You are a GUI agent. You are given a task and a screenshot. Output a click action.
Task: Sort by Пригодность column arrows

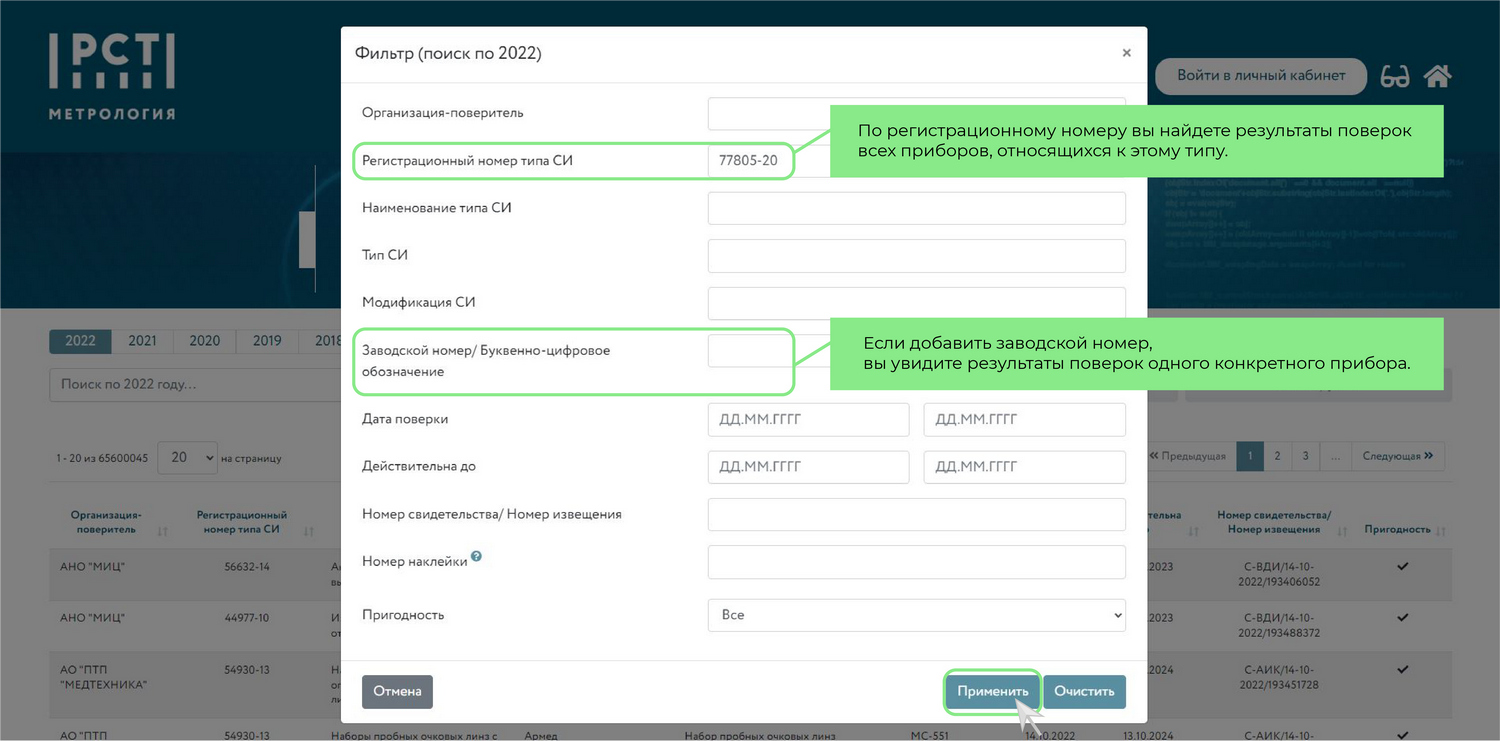1441,530
